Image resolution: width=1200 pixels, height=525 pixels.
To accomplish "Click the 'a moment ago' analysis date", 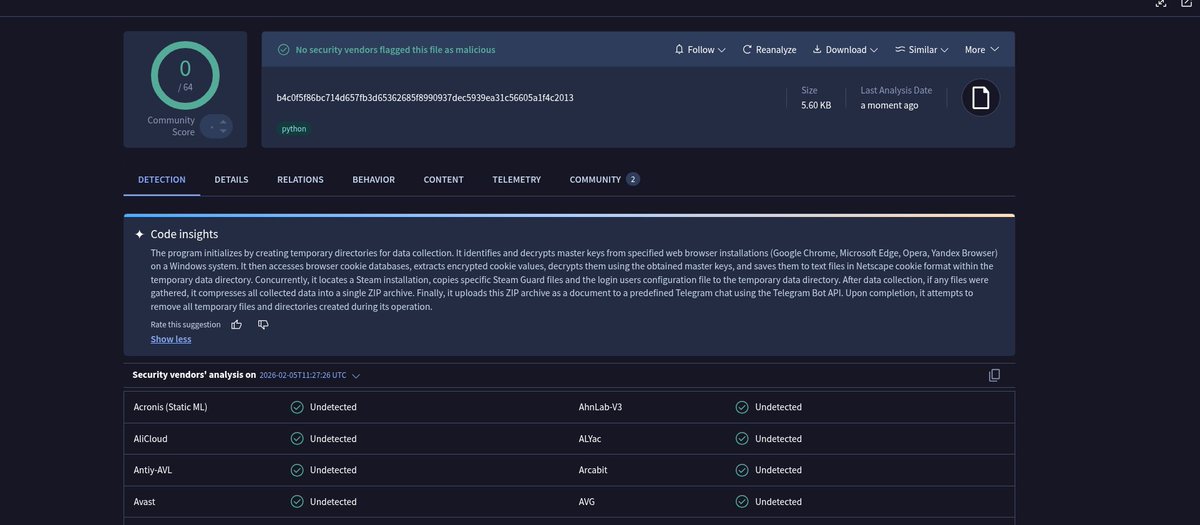I will 889,105.
